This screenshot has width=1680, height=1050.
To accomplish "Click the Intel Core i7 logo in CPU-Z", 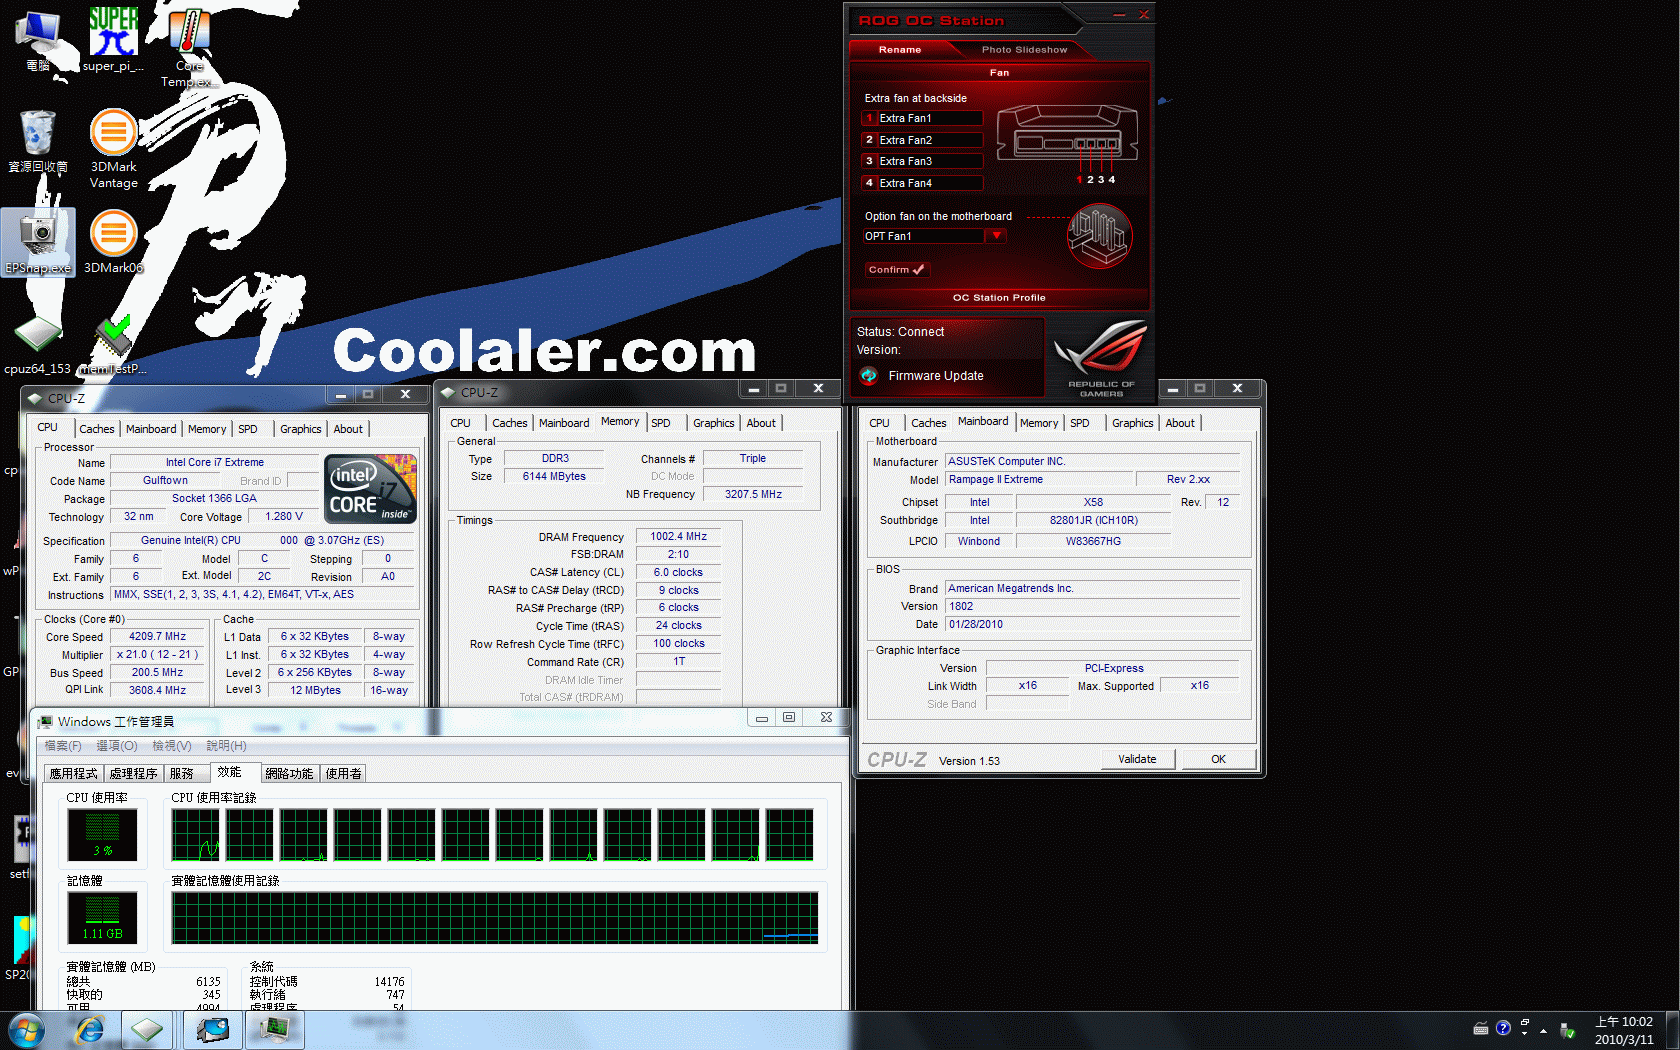I will tap(371, 488).
